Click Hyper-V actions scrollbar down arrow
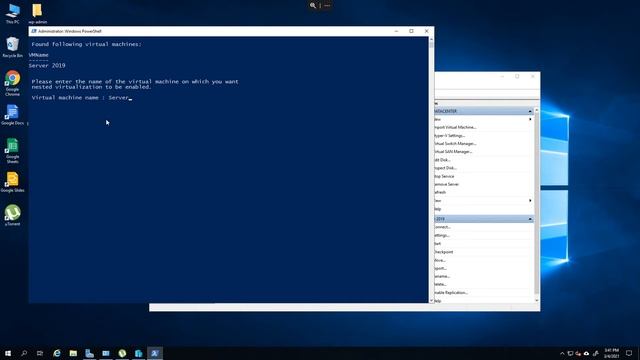The width and height of the screenshot is (640, 360). pyautogui.click(x=537, y=300)
